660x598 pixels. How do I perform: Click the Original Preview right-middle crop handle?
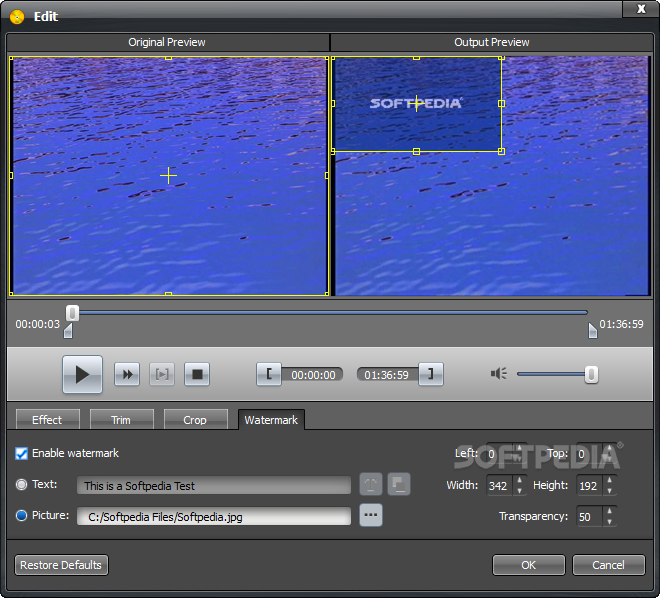(327, 175)
